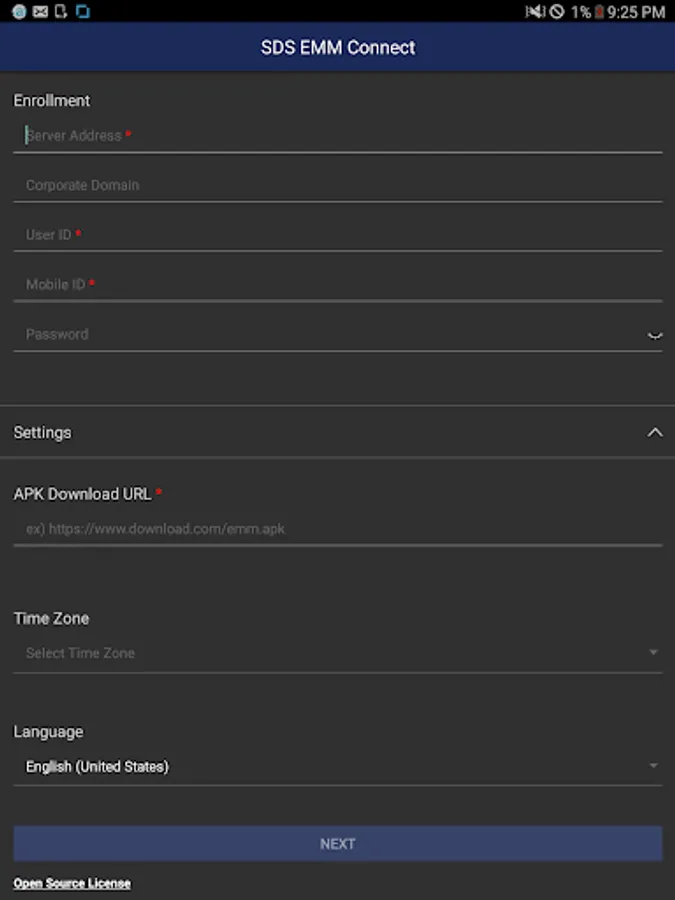Tap the blue overlapping squares notification icon
Viewport: 675px width, 900px height.
pyautogui.click(x=83, y=11)
